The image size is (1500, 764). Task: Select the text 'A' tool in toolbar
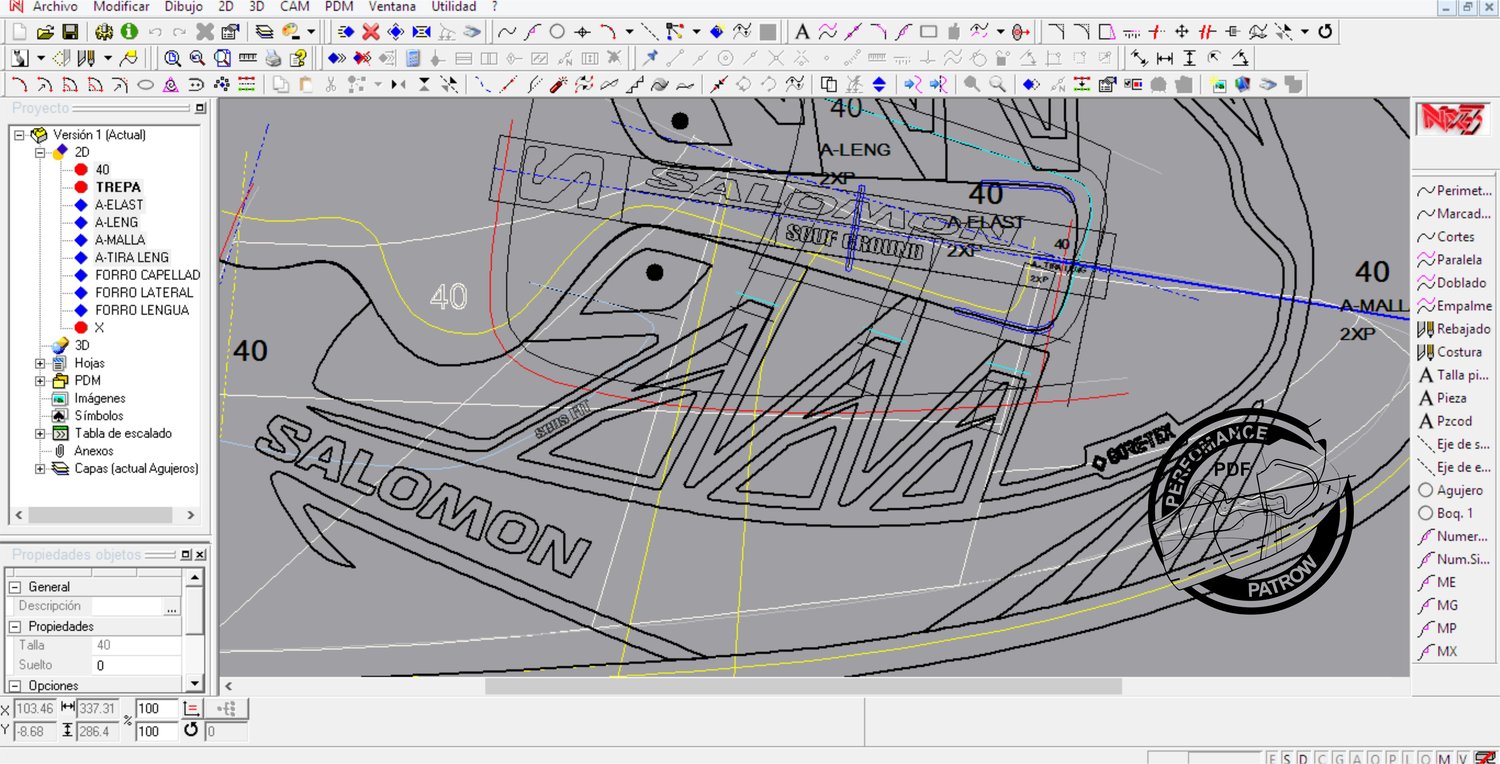click(x=802, y=32)
